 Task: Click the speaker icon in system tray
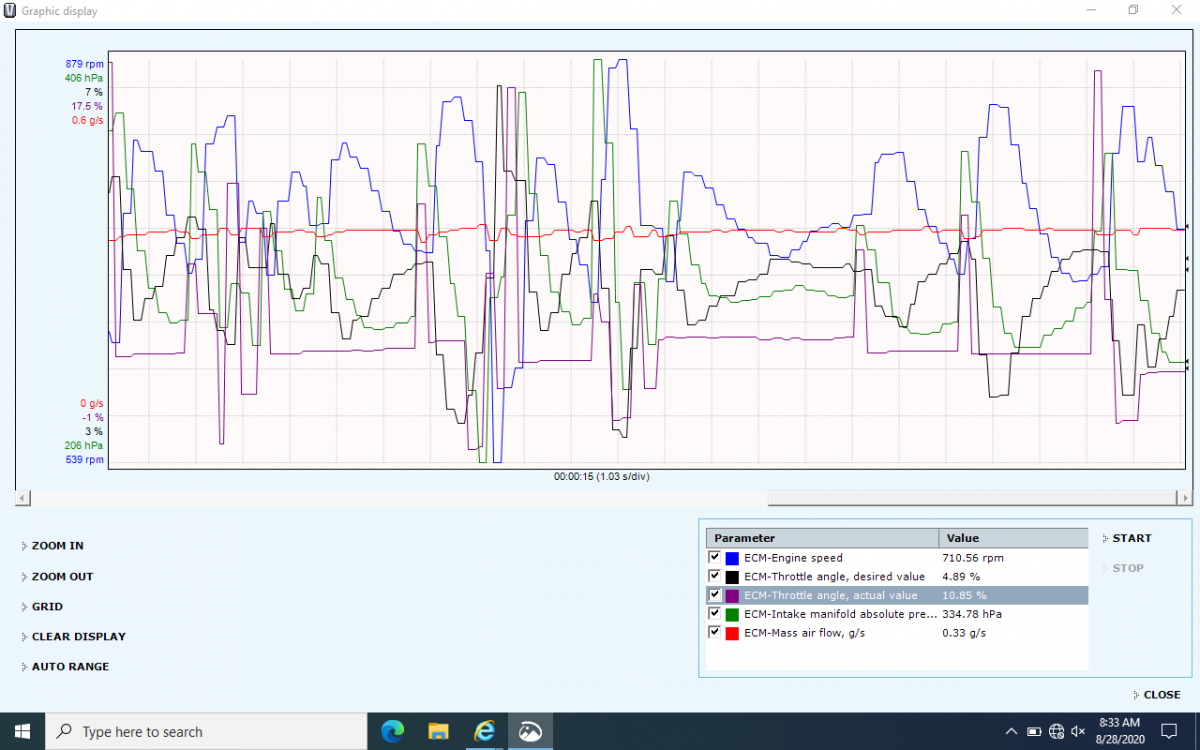[1078, 731]
